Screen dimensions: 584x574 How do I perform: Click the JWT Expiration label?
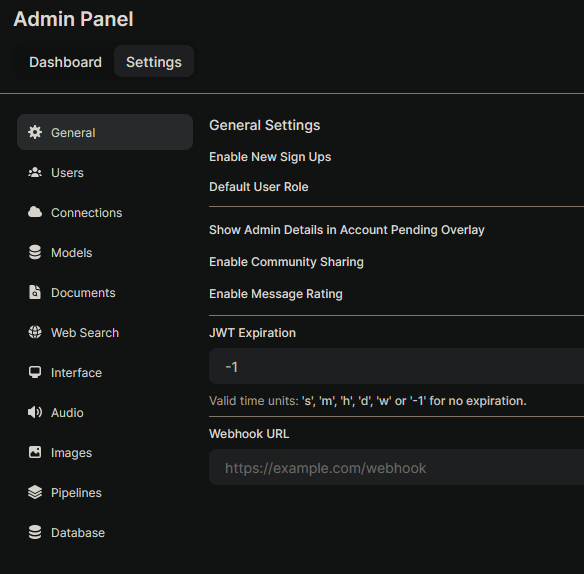tap(252, 333)
